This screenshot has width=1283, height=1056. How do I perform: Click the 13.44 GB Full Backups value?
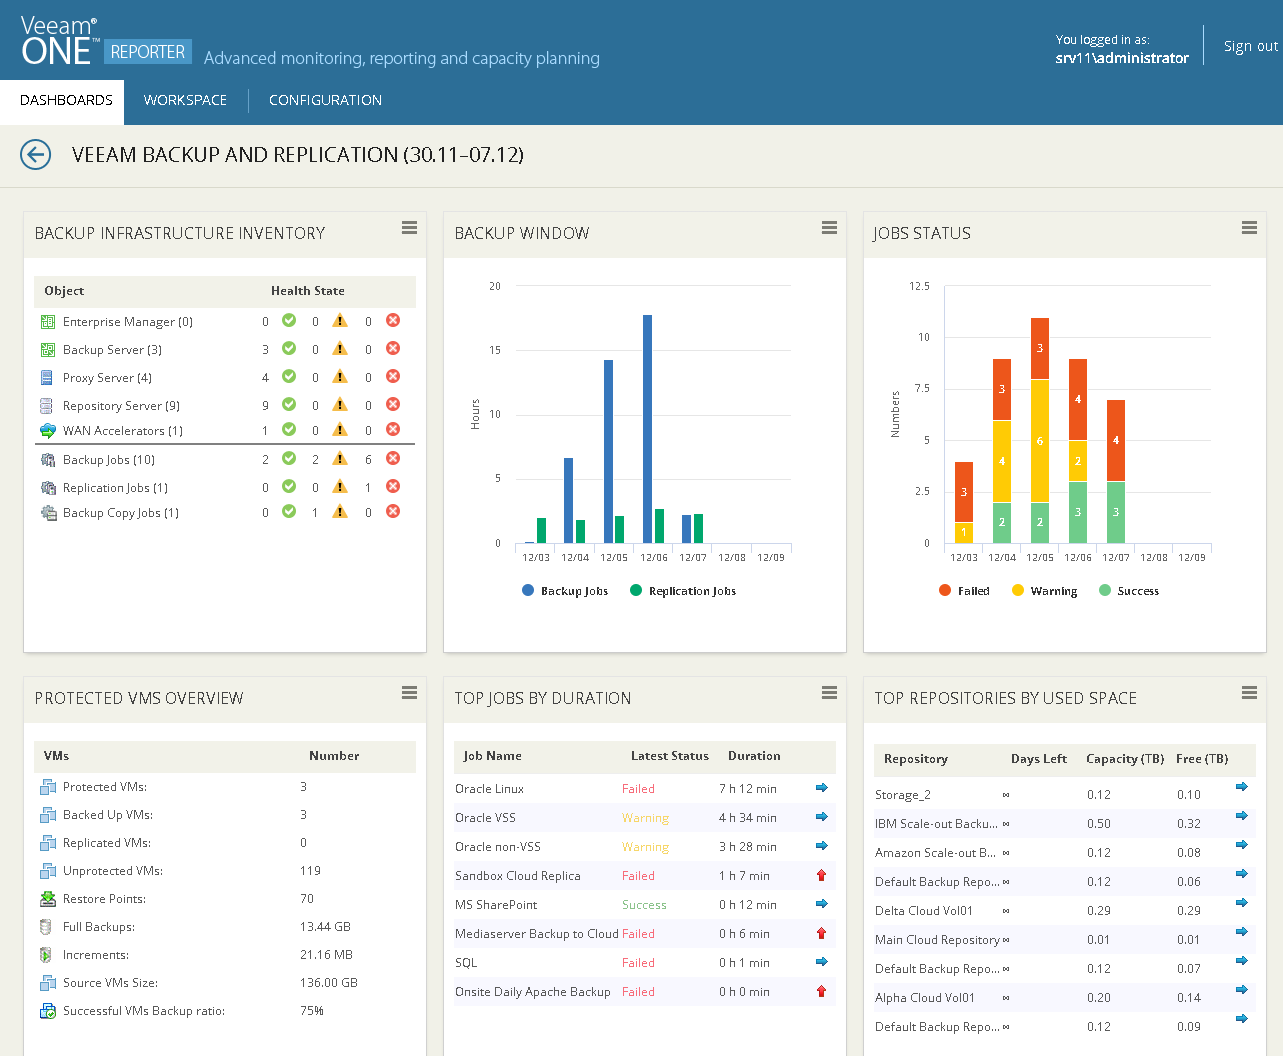click(x=325, y=927)
